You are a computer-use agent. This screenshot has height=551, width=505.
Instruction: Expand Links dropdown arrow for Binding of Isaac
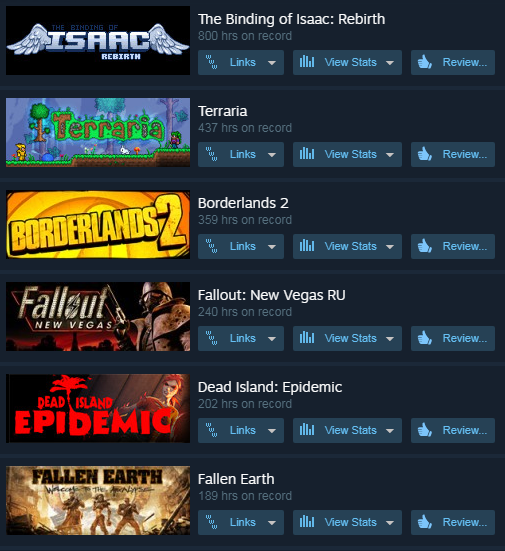click(x=271, y=63)
